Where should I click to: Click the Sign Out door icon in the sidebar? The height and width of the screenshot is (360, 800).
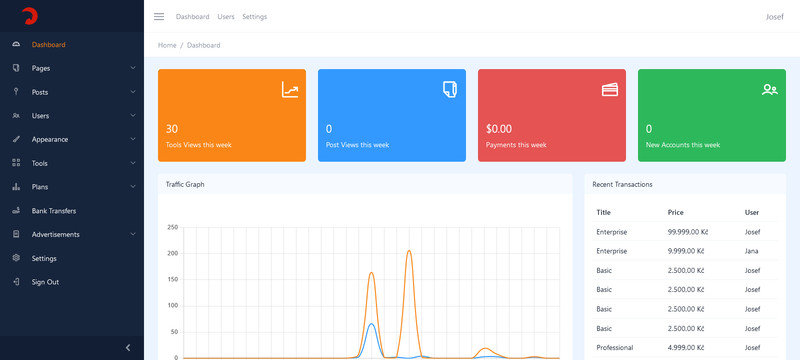tap(16, 282)
